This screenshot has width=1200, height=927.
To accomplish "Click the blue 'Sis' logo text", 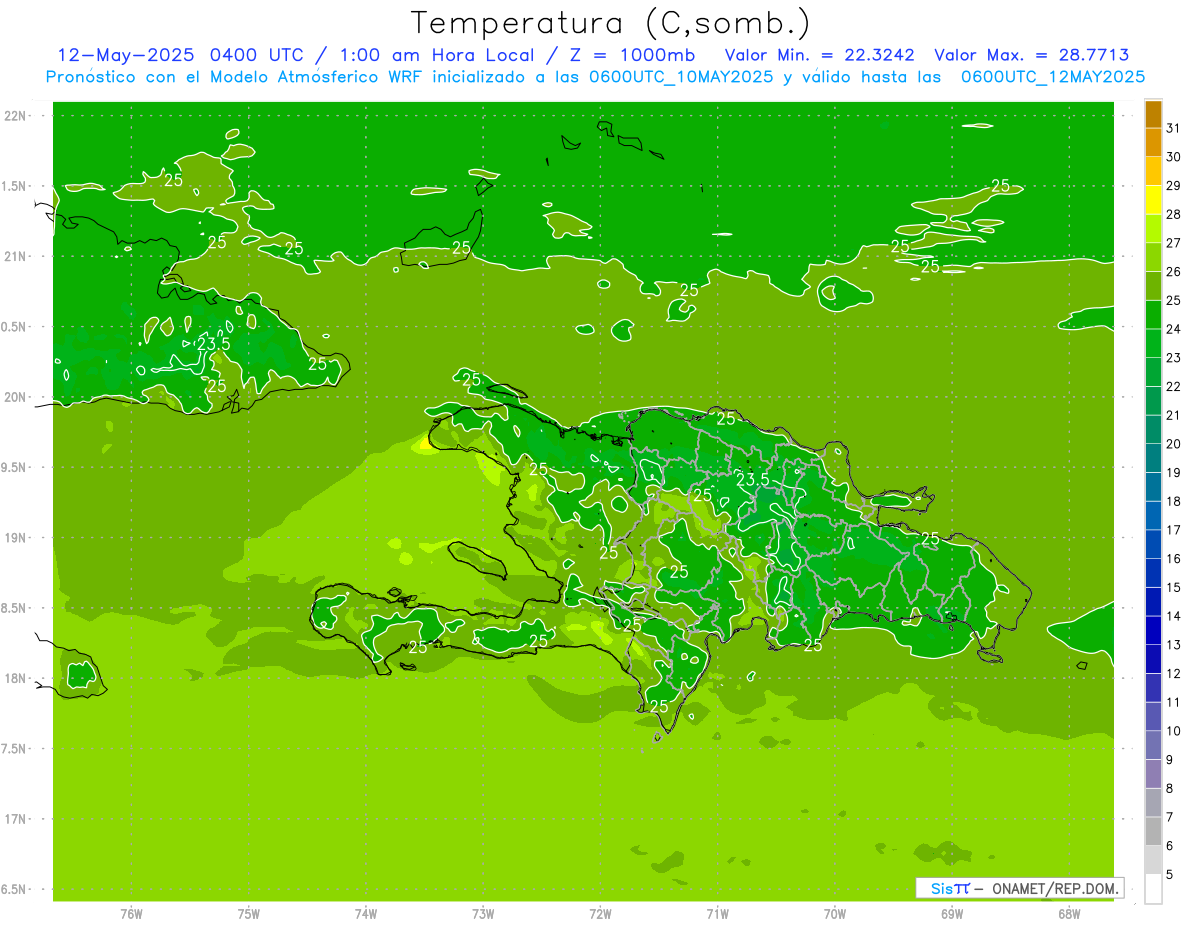I will [941, 888].
